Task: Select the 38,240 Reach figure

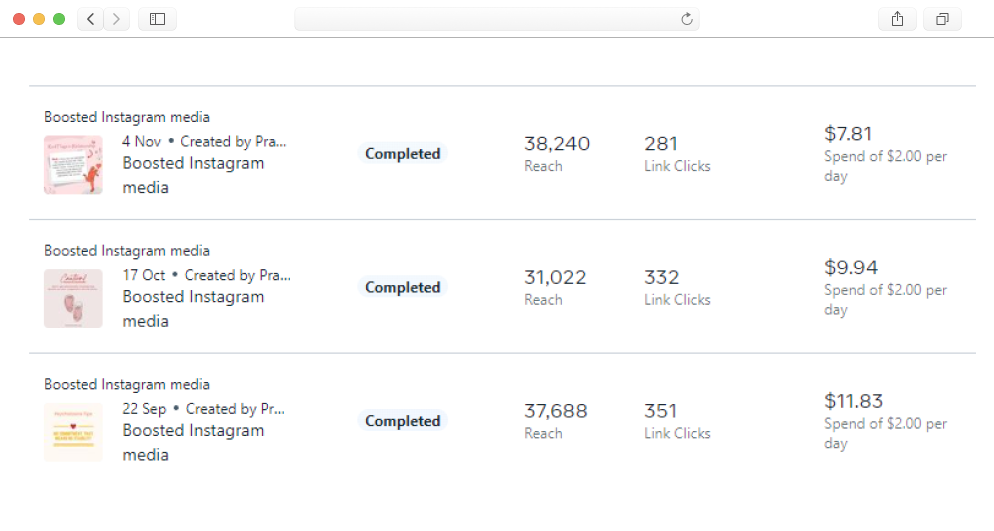Action: (557, 144)
